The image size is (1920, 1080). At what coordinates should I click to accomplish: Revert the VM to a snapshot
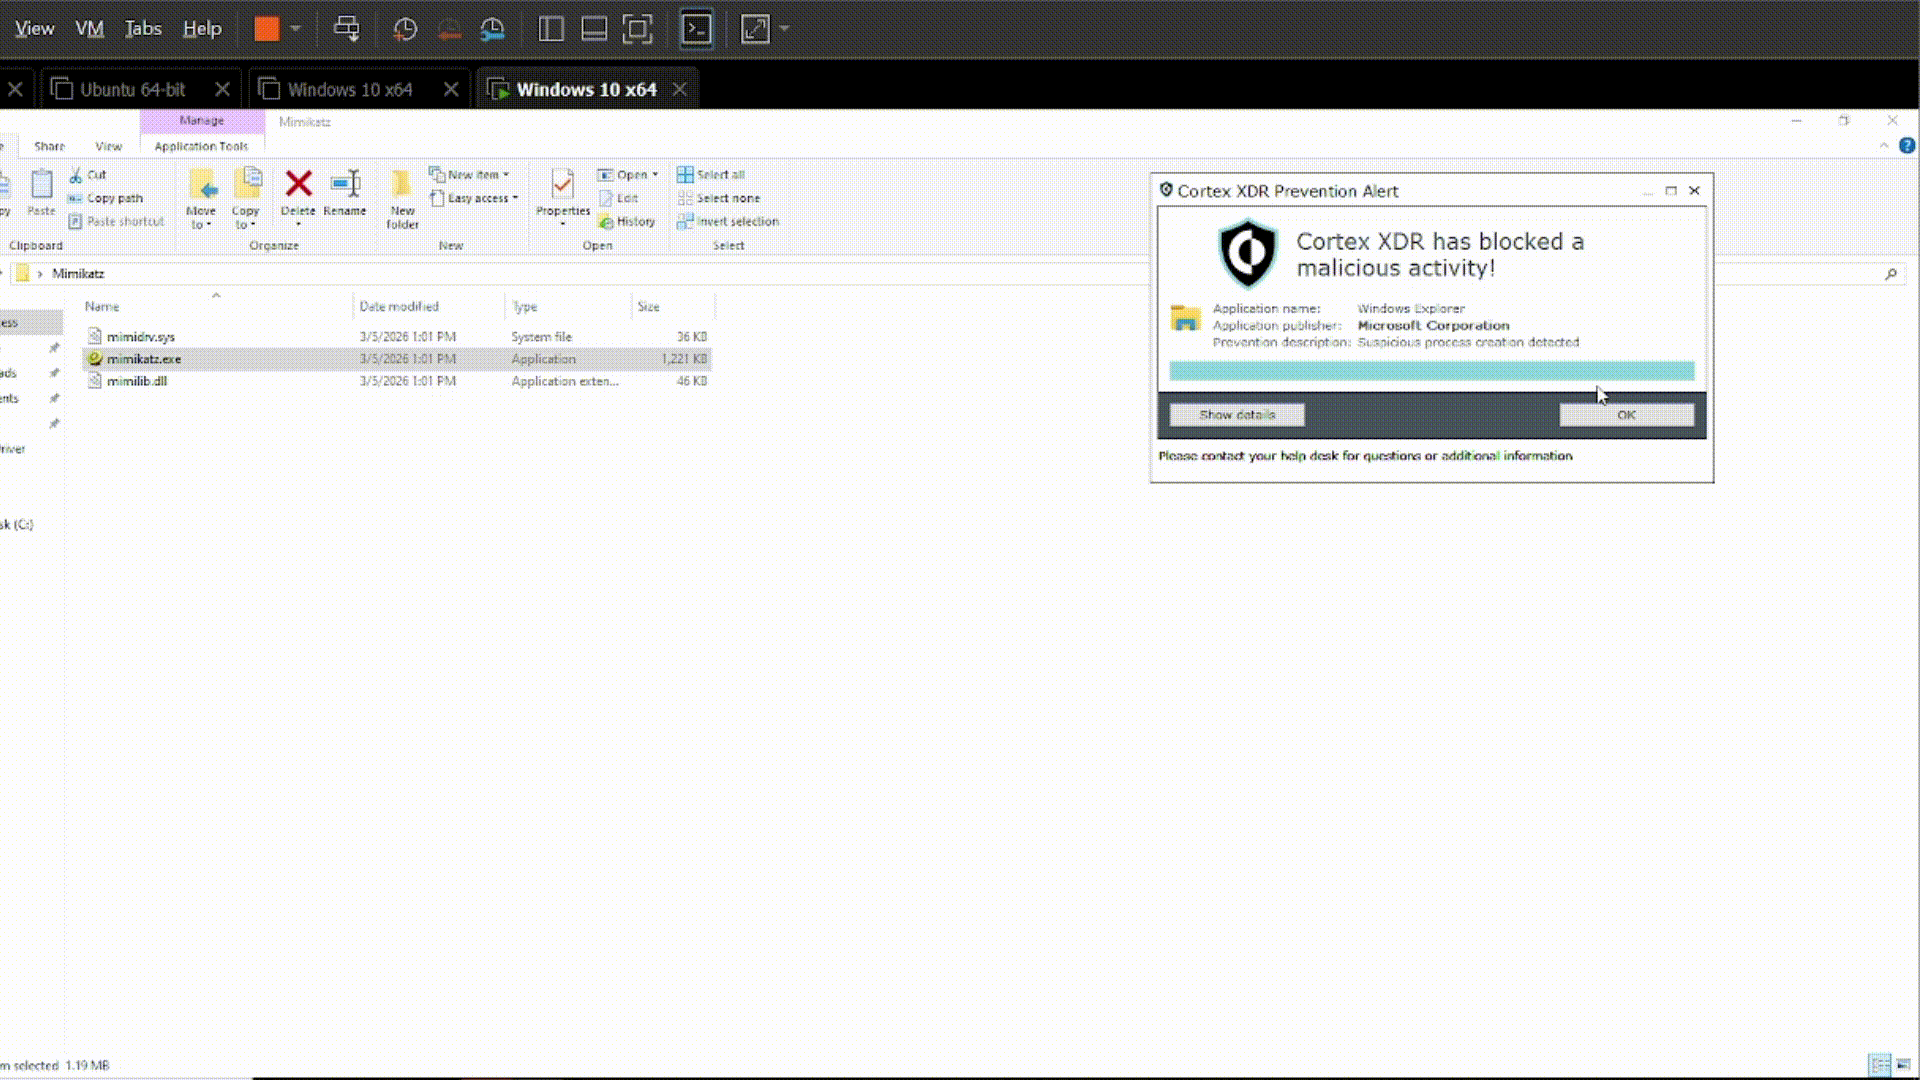449,29
